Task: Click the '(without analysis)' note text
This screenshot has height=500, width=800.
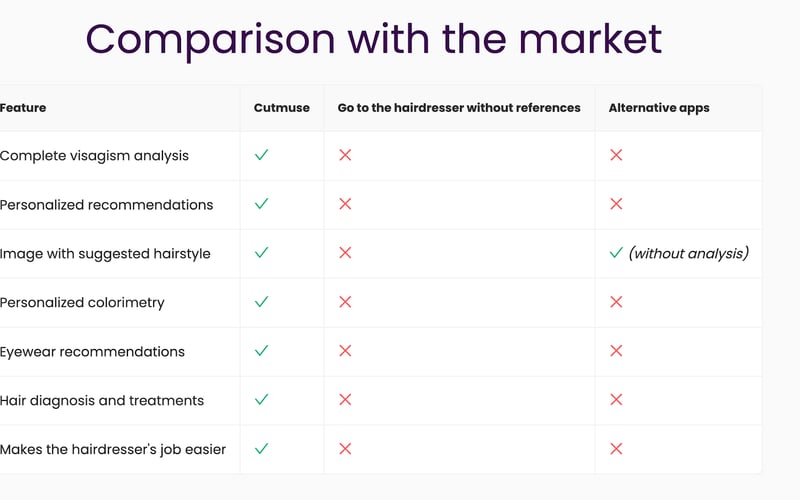Action: [688, 254]
